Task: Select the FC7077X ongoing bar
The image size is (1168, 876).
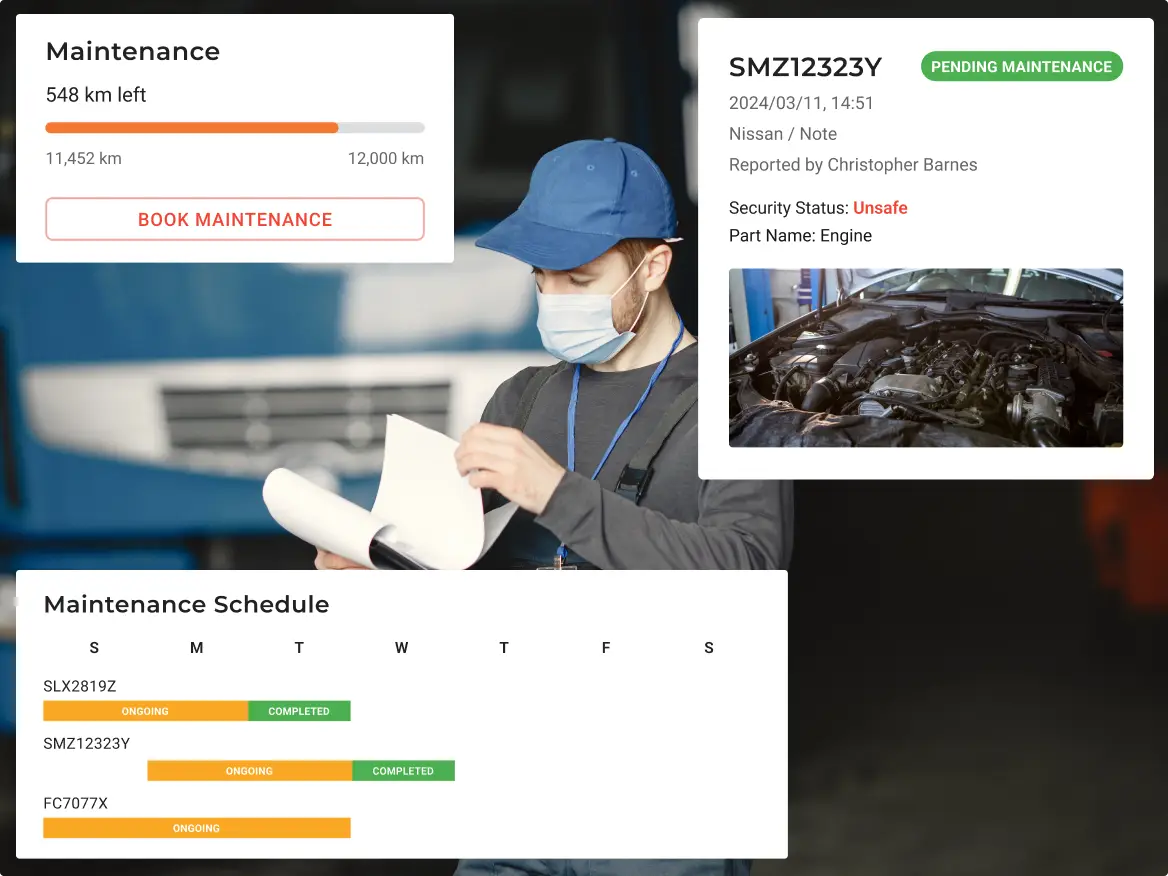Action: tap(196, 828)
